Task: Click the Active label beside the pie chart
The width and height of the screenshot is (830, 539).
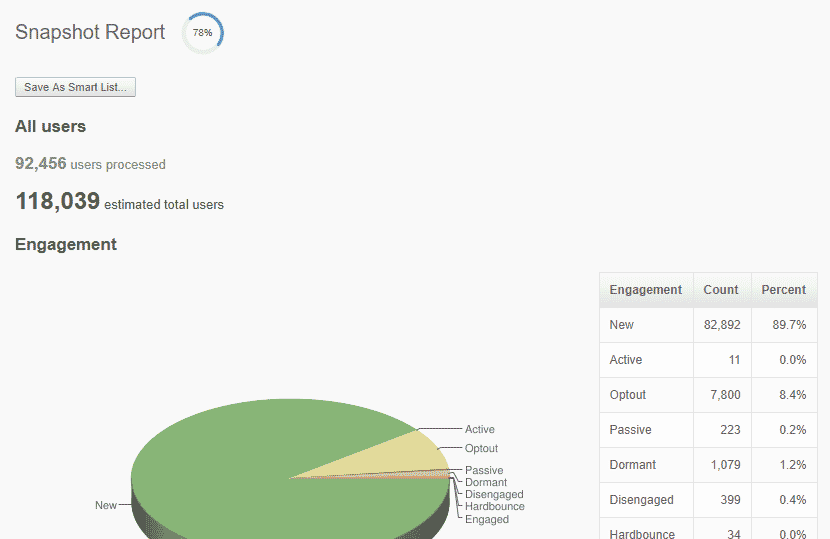Action: click(x=479, y=430)
